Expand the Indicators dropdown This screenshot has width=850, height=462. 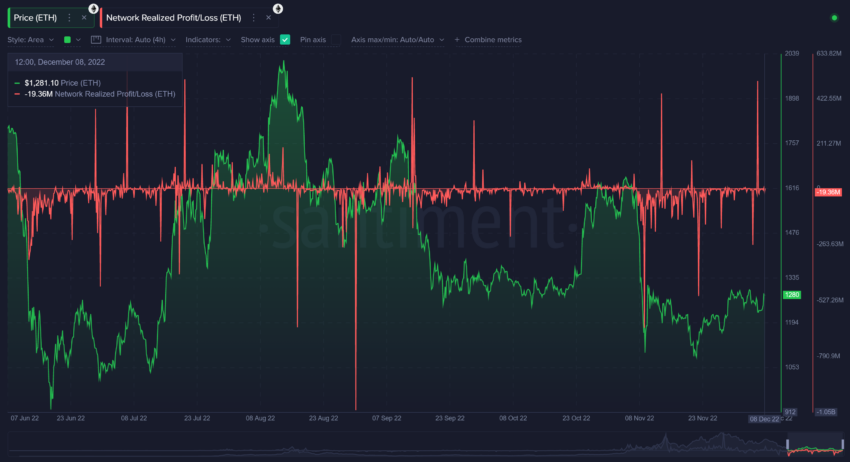(x=208, y=40)
